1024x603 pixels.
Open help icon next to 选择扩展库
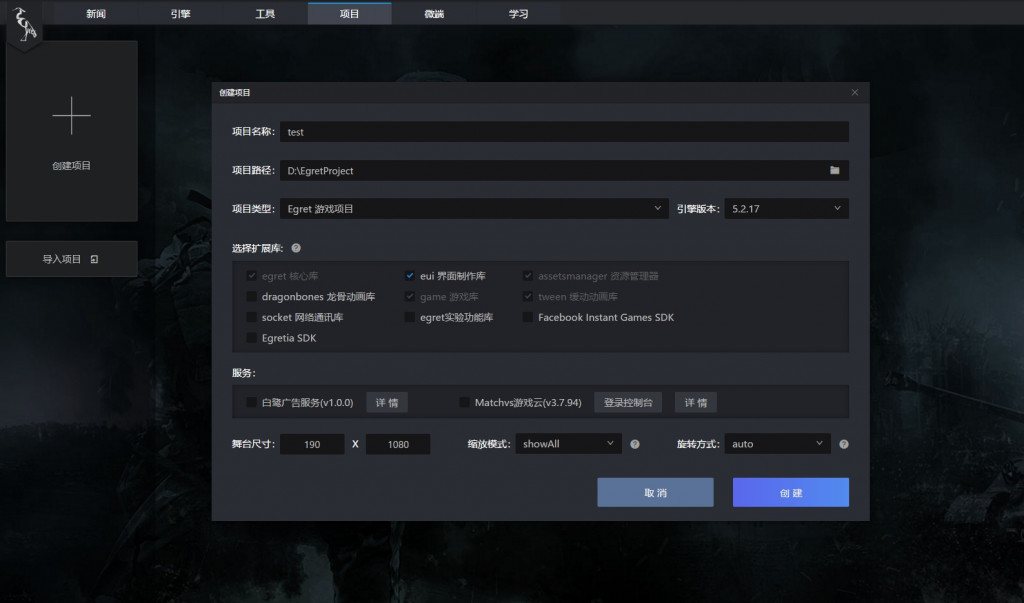[296, 248]
